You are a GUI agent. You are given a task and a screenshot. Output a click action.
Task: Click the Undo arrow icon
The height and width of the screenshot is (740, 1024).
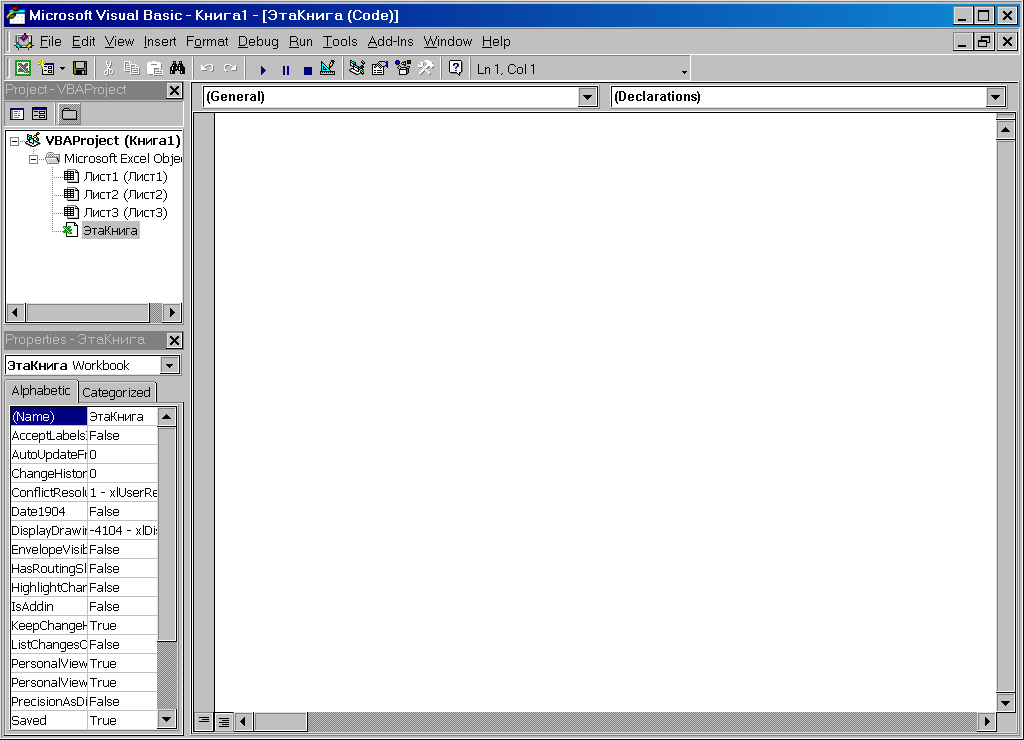click(x=207, y=68)
